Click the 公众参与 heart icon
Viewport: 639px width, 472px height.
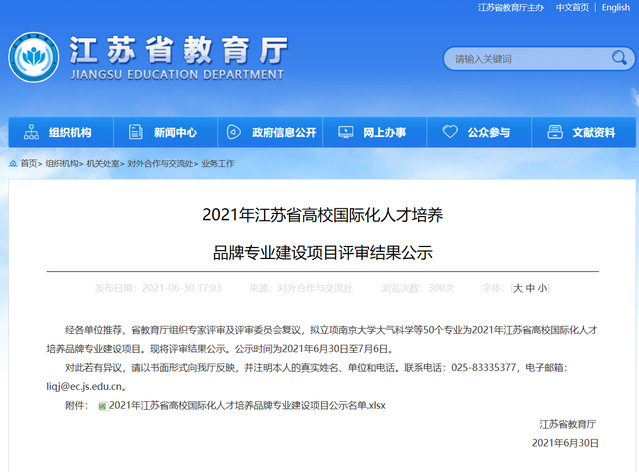coord(450,132)
